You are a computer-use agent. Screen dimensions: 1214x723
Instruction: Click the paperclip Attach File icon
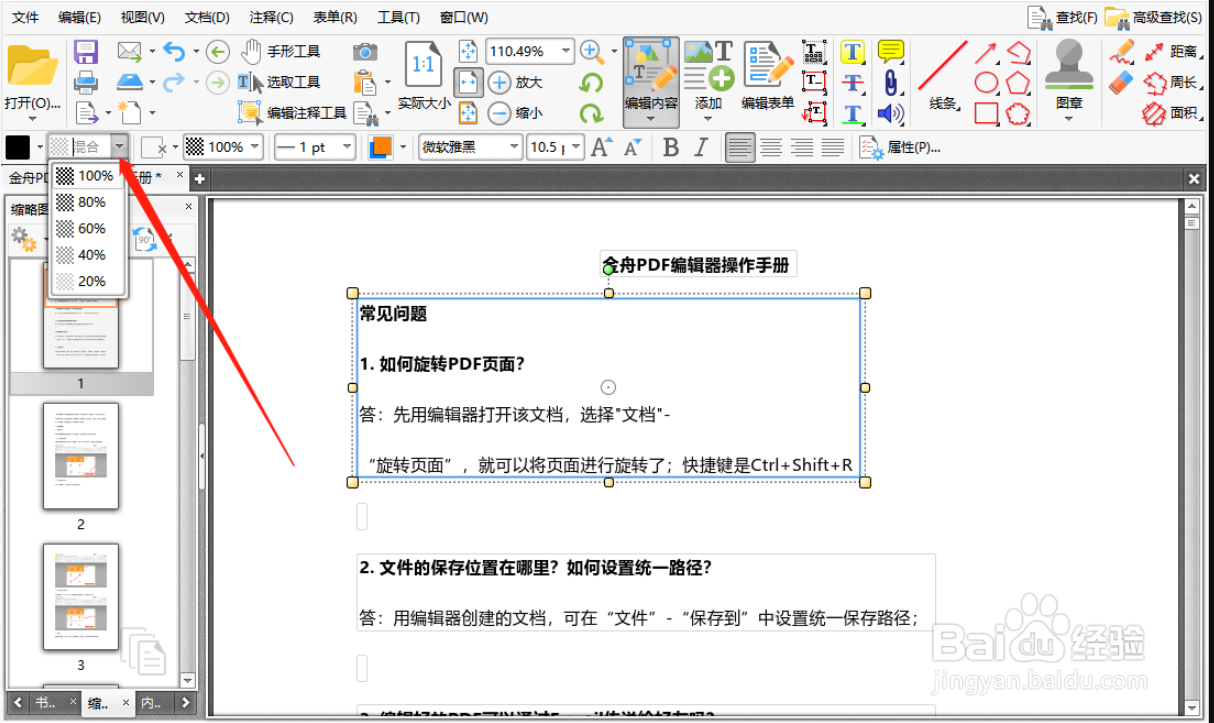click(x=890, y=82)
